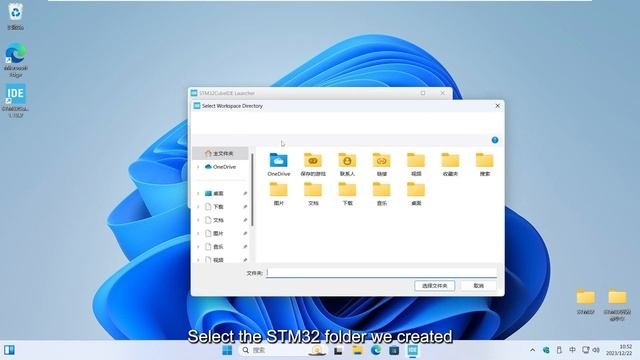The image size is (640, 360).
Task: Open Task View from the taskbar
Action: point(338,350)
